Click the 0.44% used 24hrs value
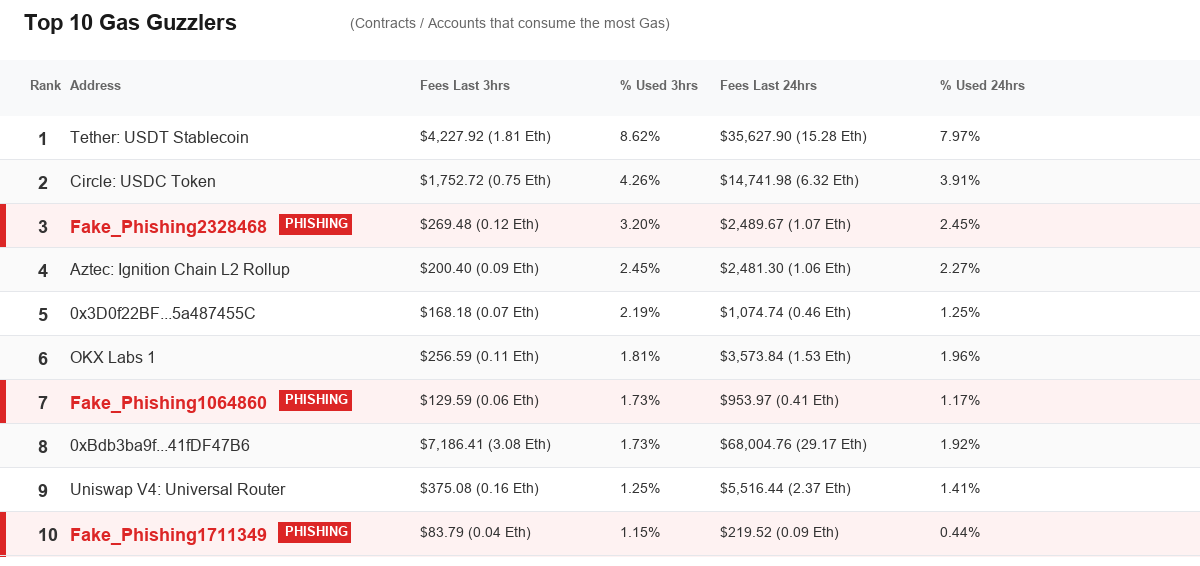Image resolution: width=1200 pixels, height=566 pixels. point(960,532)
